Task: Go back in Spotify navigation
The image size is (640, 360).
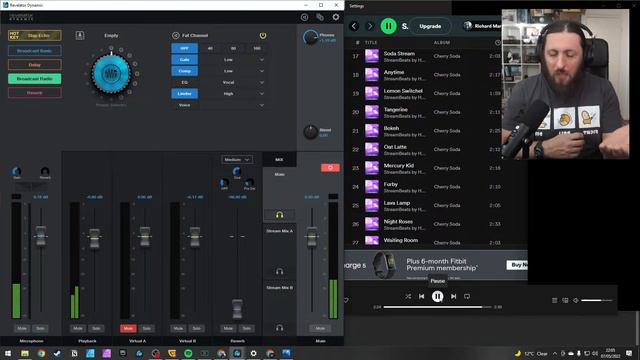Action: point(354,26)
